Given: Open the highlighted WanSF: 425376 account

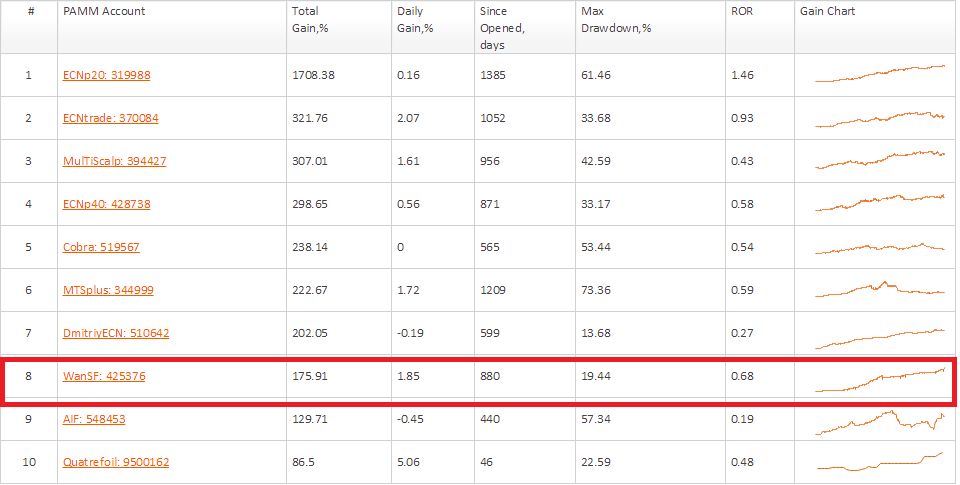Looking at the screenshot, I should coord(104,377).
